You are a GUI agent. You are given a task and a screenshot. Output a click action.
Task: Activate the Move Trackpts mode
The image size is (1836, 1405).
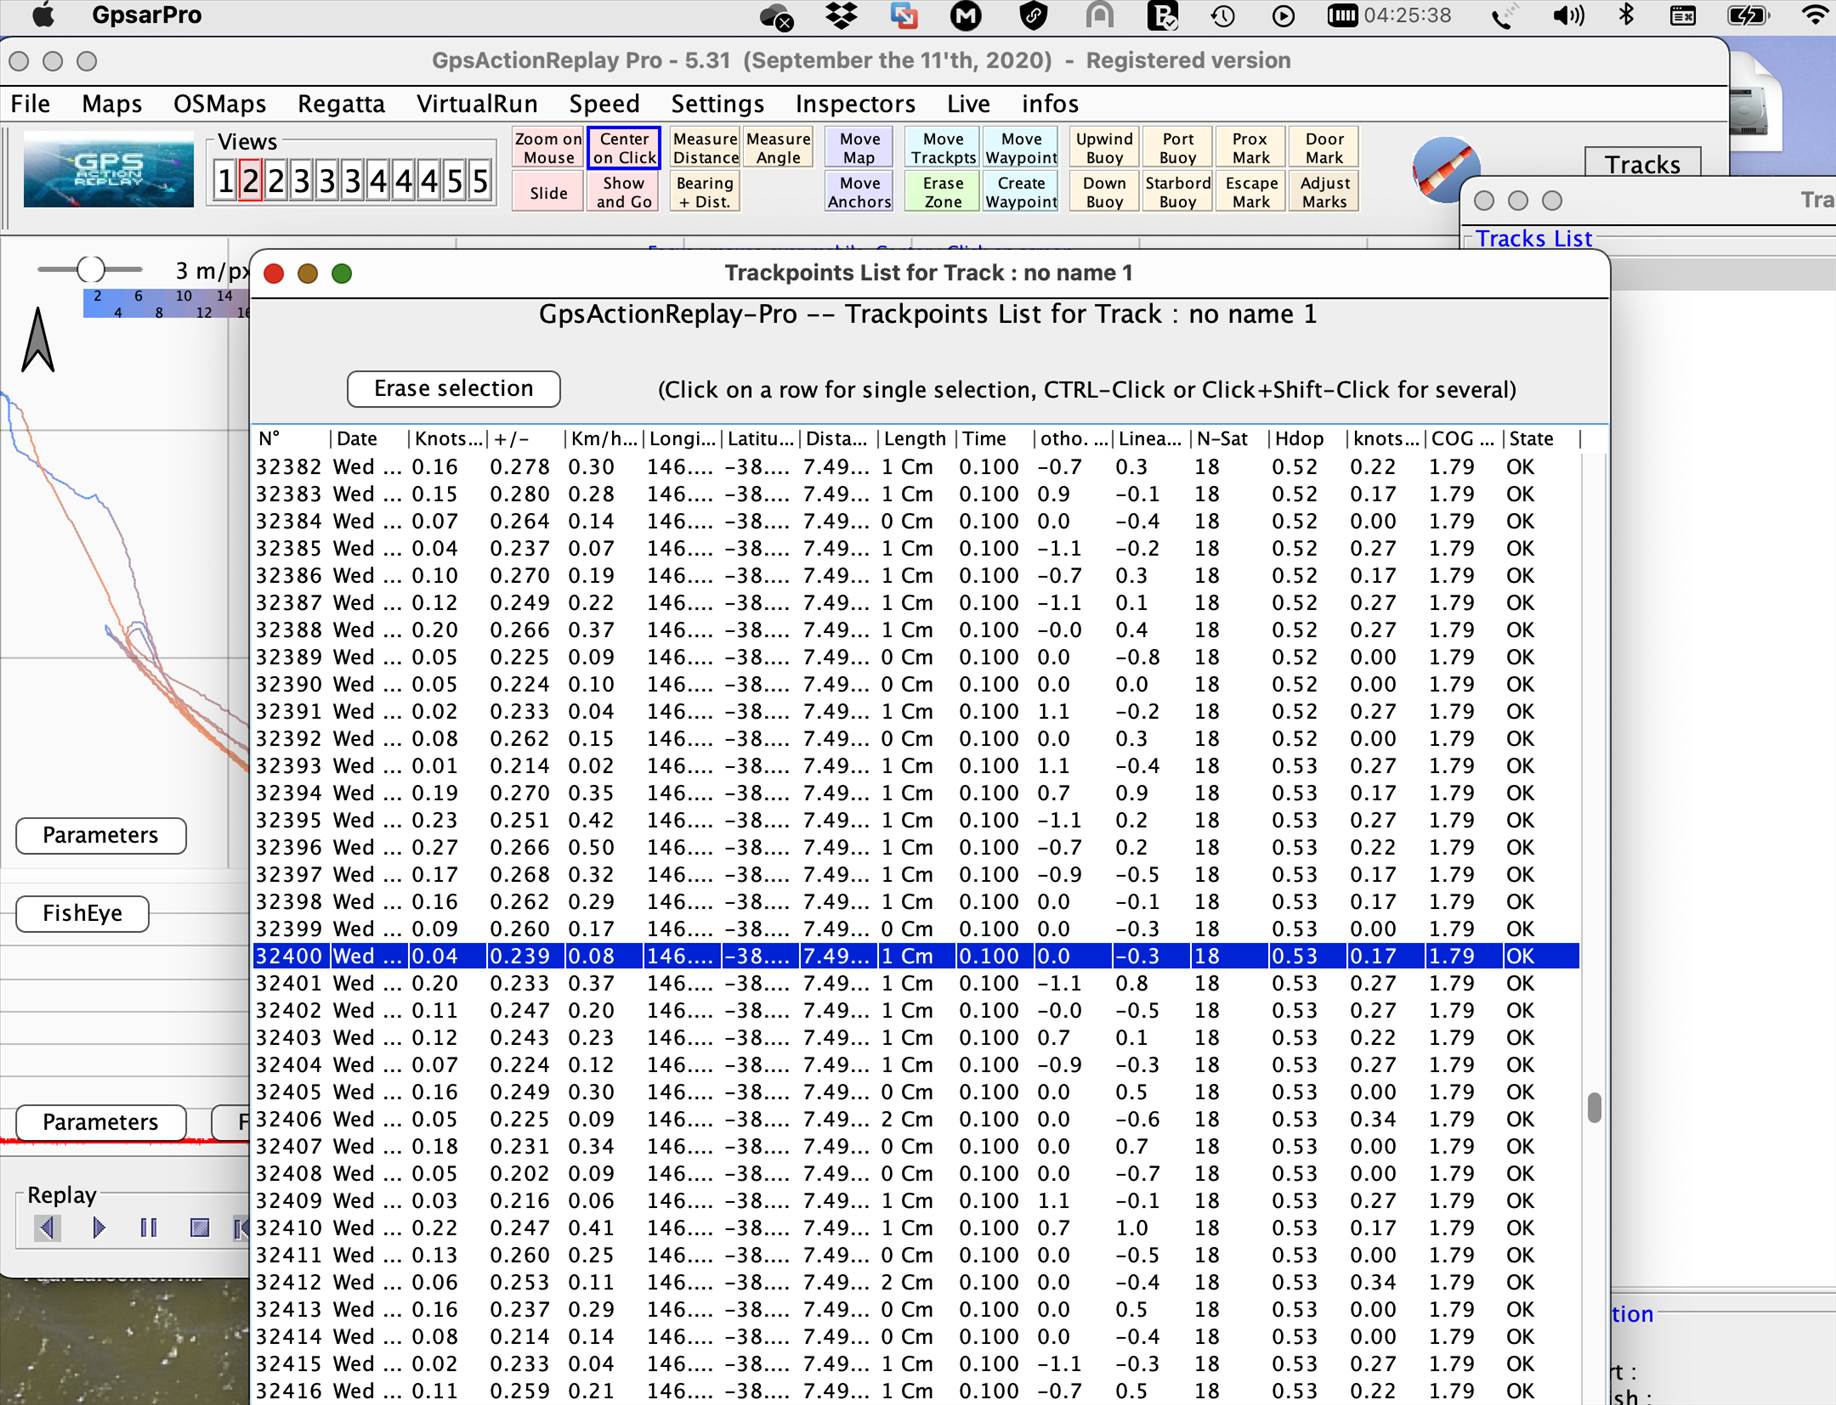click(942, 148)
